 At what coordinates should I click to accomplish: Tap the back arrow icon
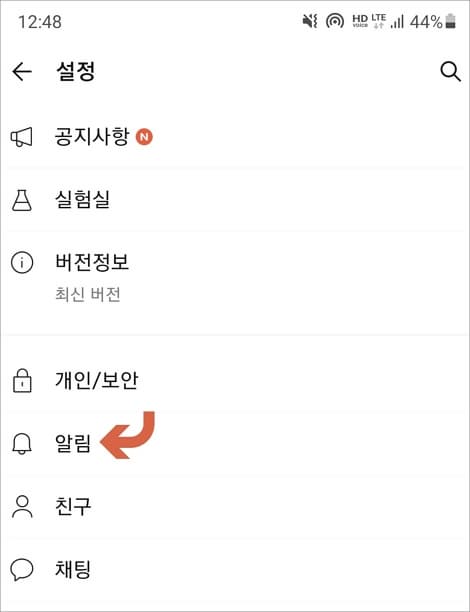(x=22, y=72)
